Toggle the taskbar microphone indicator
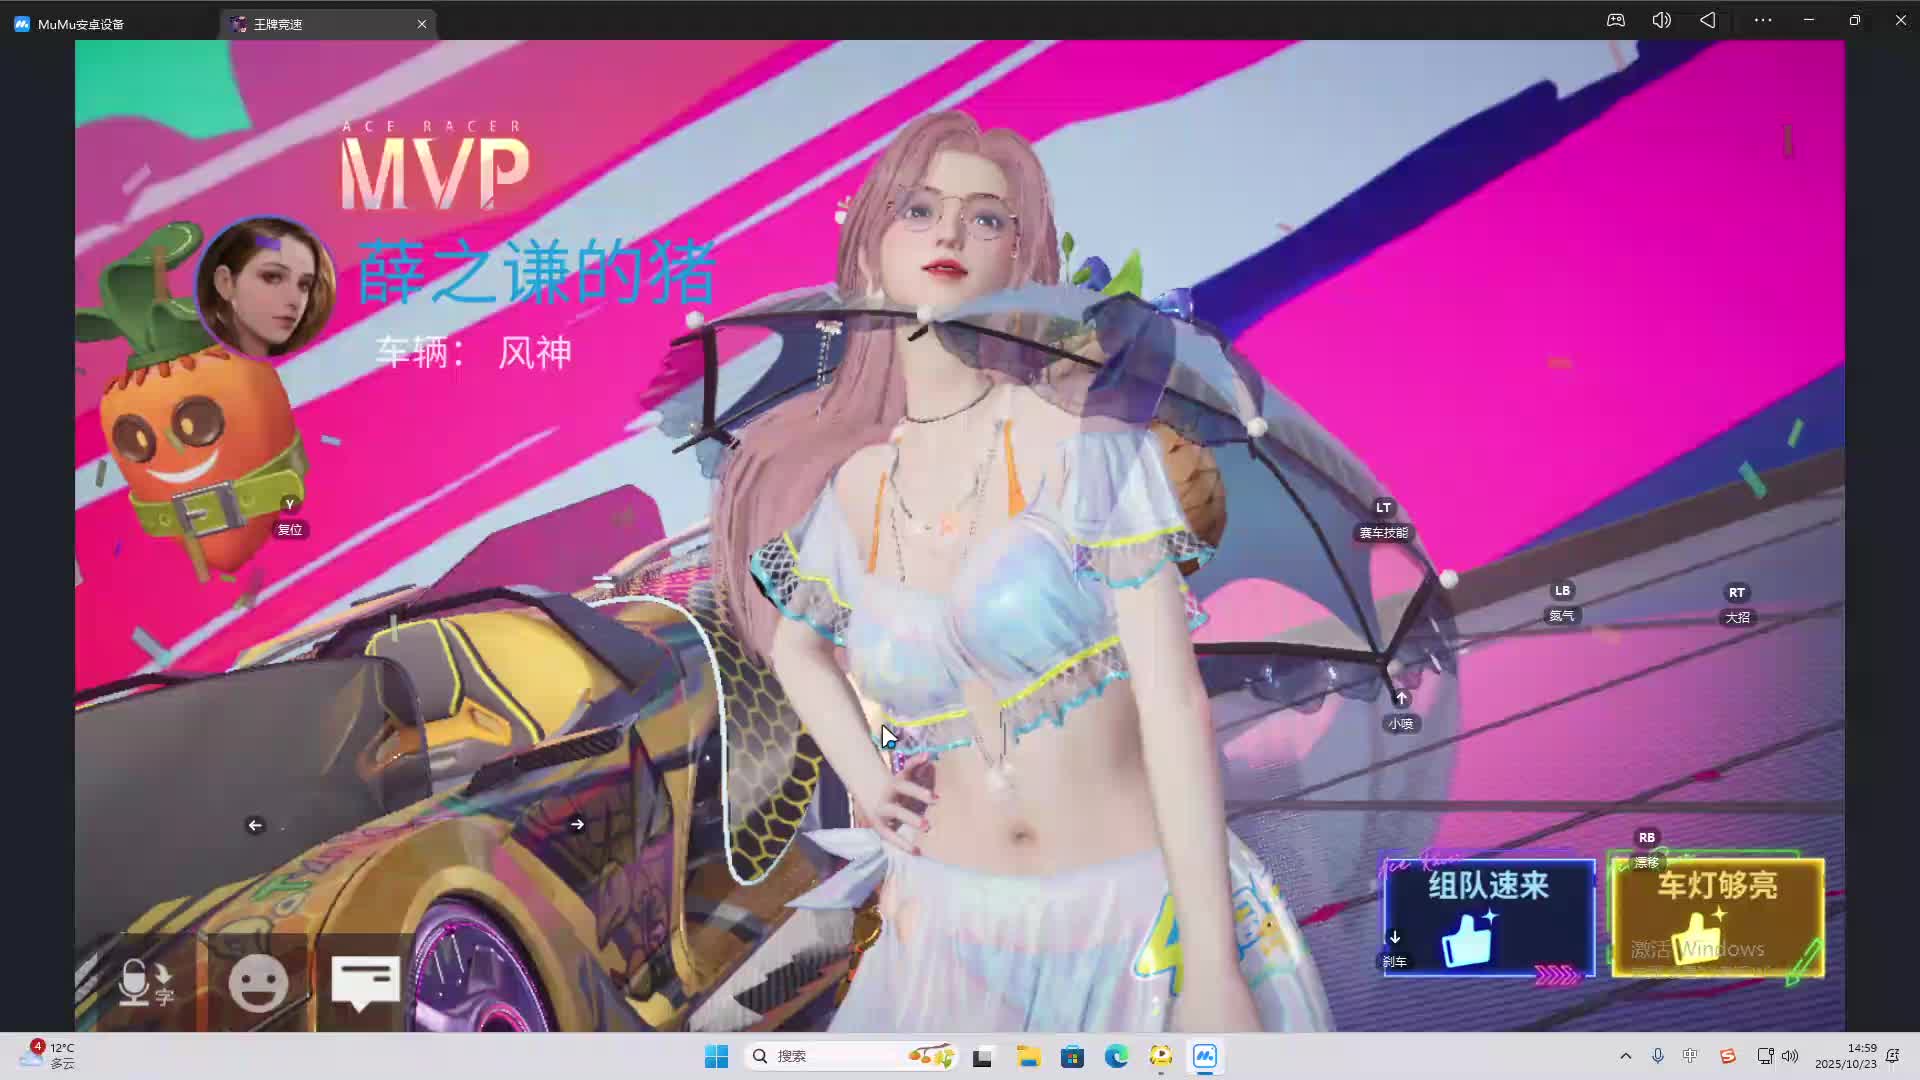Screen dimensions: 1920x1080 (1657, 1056)
